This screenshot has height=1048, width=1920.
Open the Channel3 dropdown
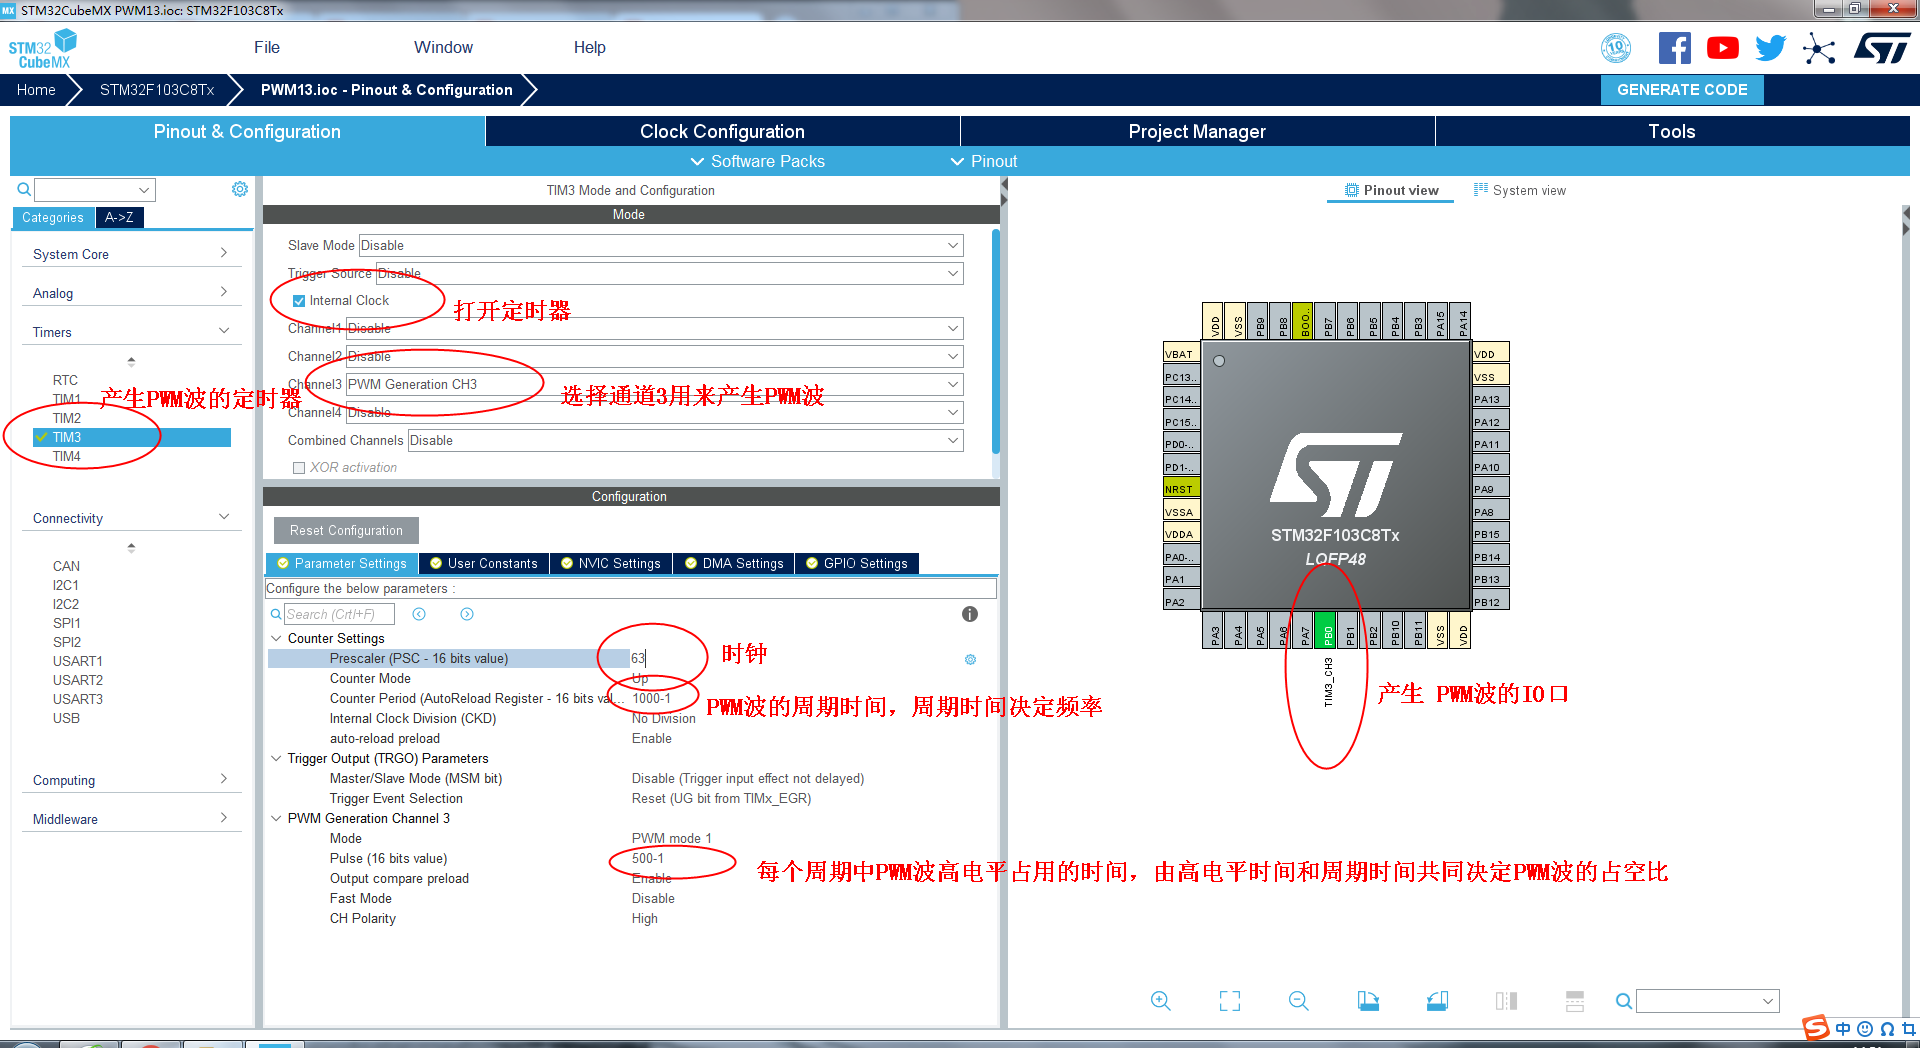point(954,384)
